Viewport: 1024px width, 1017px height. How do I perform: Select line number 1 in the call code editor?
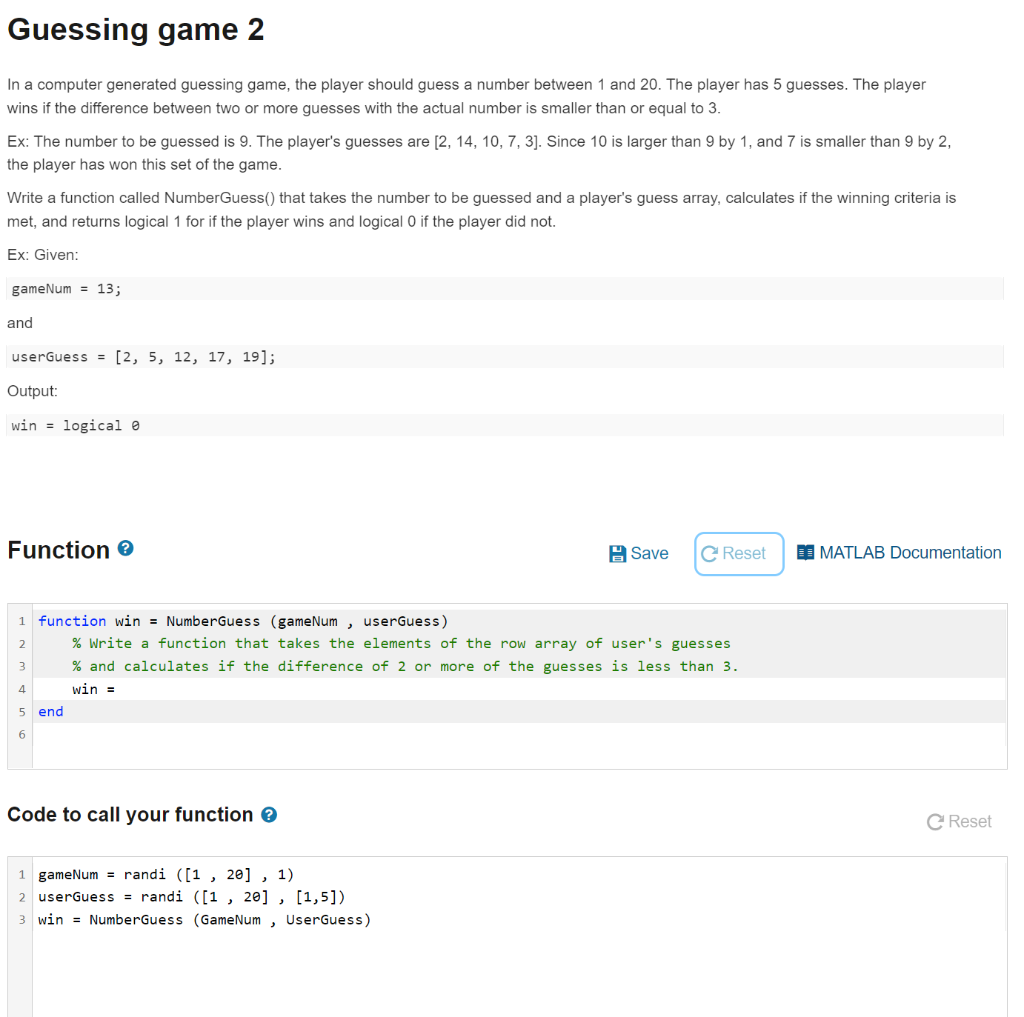[21, 874]
